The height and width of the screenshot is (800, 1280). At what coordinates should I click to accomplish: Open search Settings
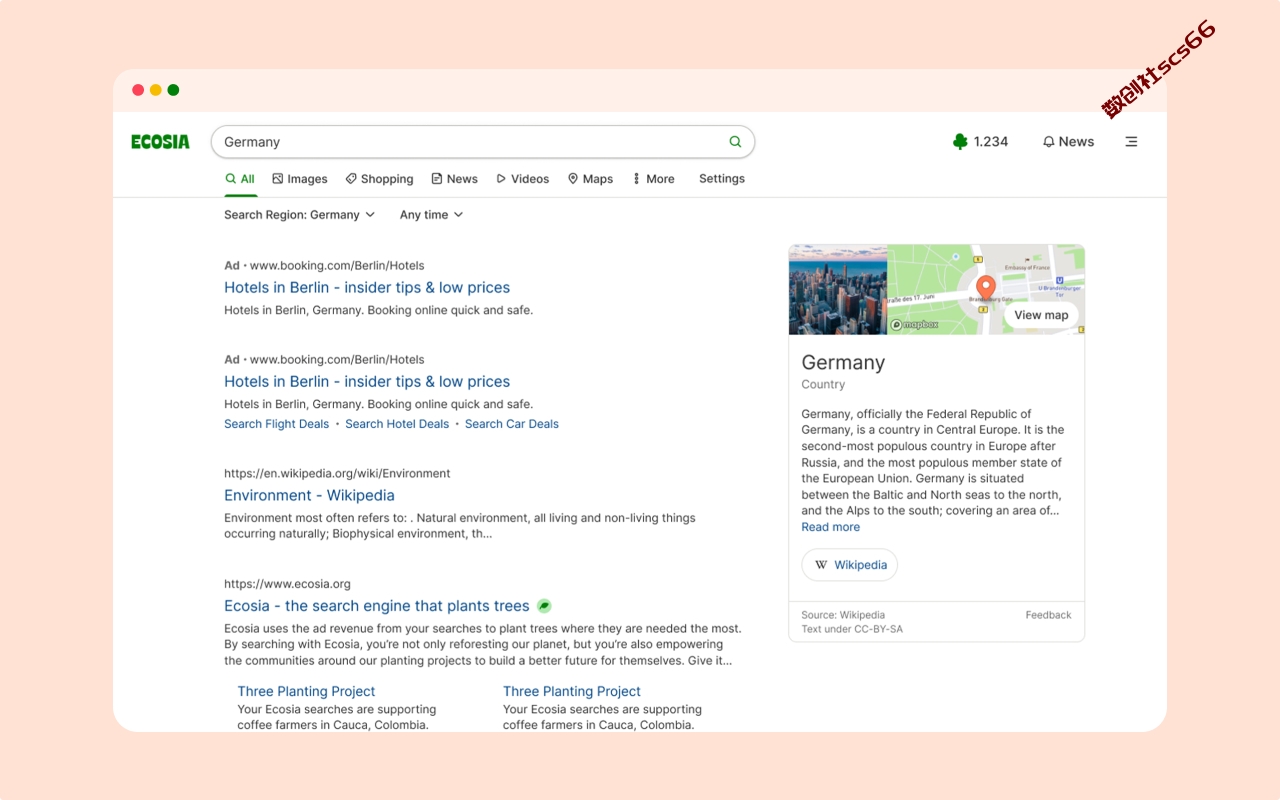(722, 179)
